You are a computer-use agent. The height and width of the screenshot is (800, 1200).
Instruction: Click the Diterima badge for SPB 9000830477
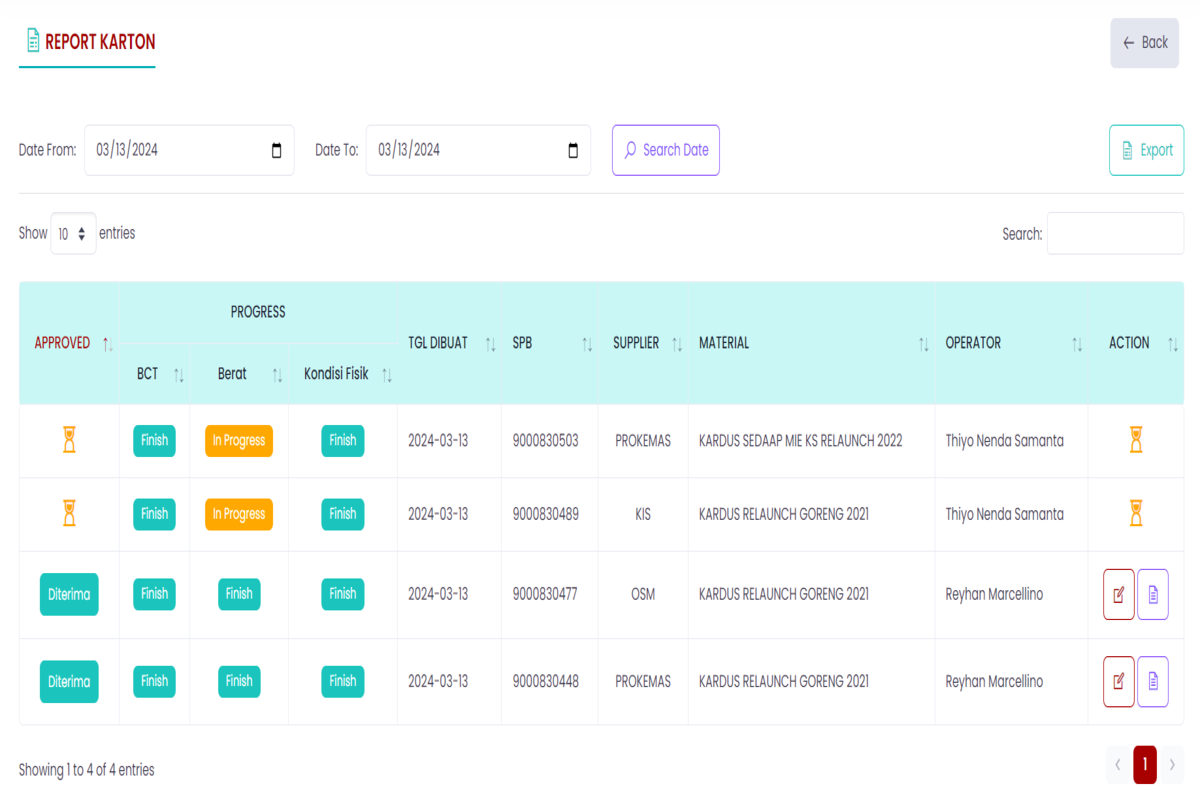[x=69, y=594]
